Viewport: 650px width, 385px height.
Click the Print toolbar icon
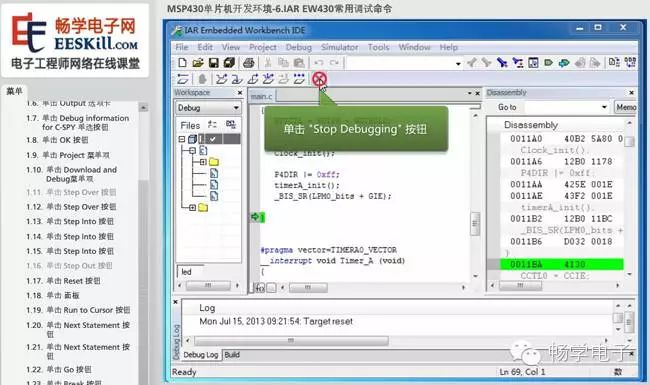point(249,63)
